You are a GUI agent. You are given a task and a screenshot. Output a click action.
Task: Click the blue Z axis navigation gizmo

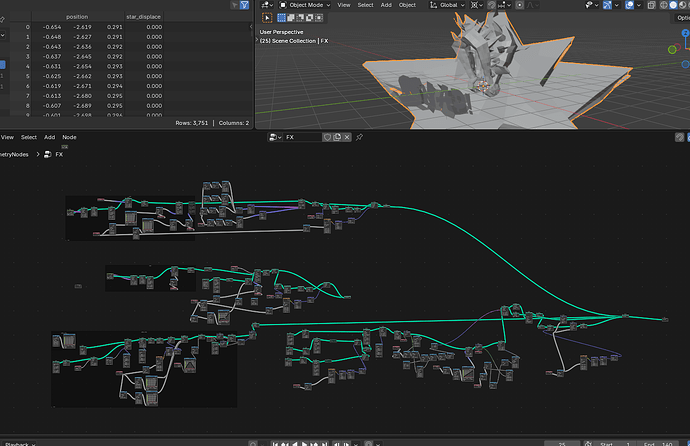click(685, 33)
